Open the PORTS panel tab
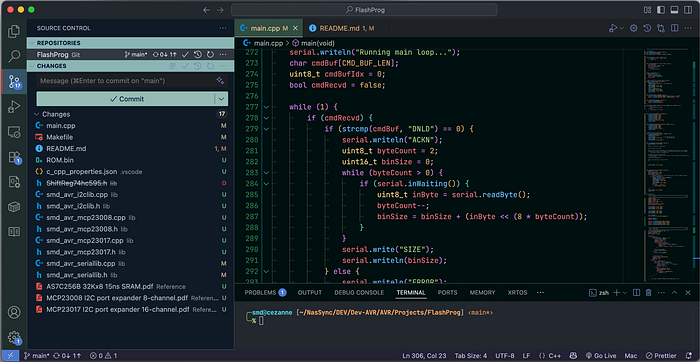The image size is (700, 362). tap(447, 293)
